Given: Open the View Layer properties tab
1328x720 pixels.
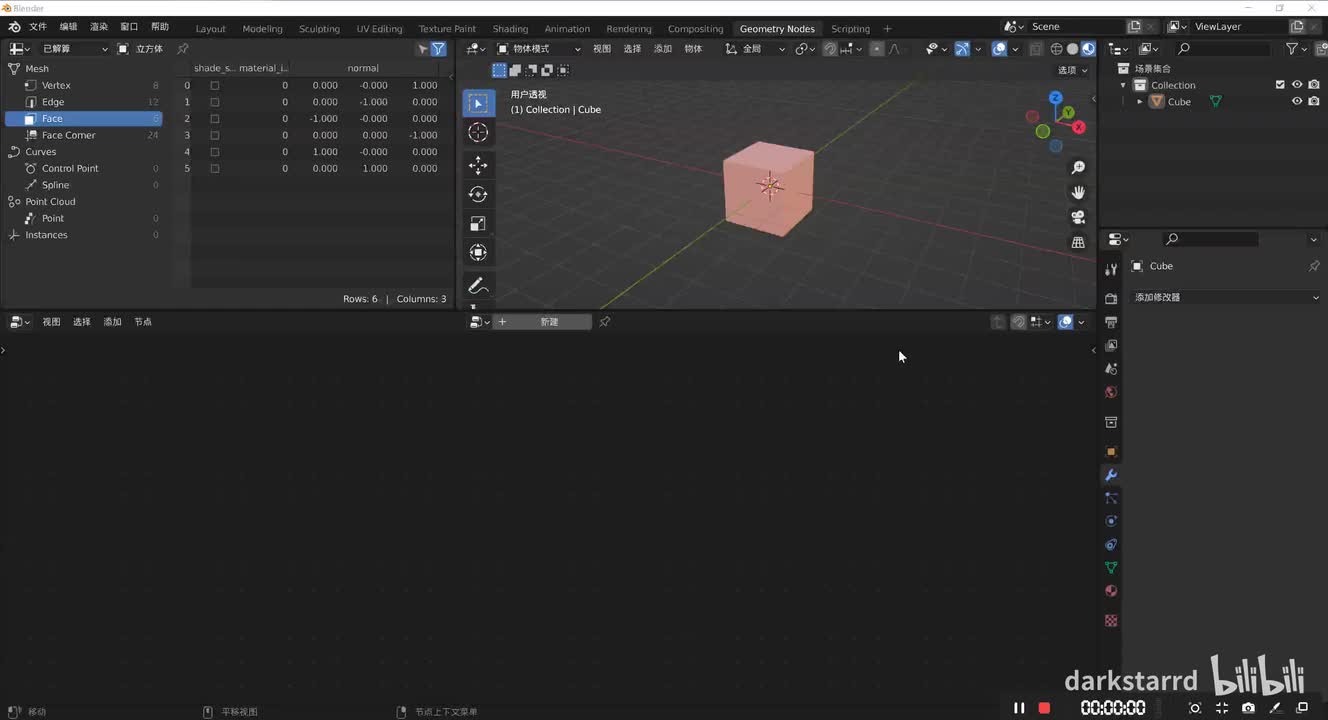Looking at the screenshot, I should (1110, 345).
